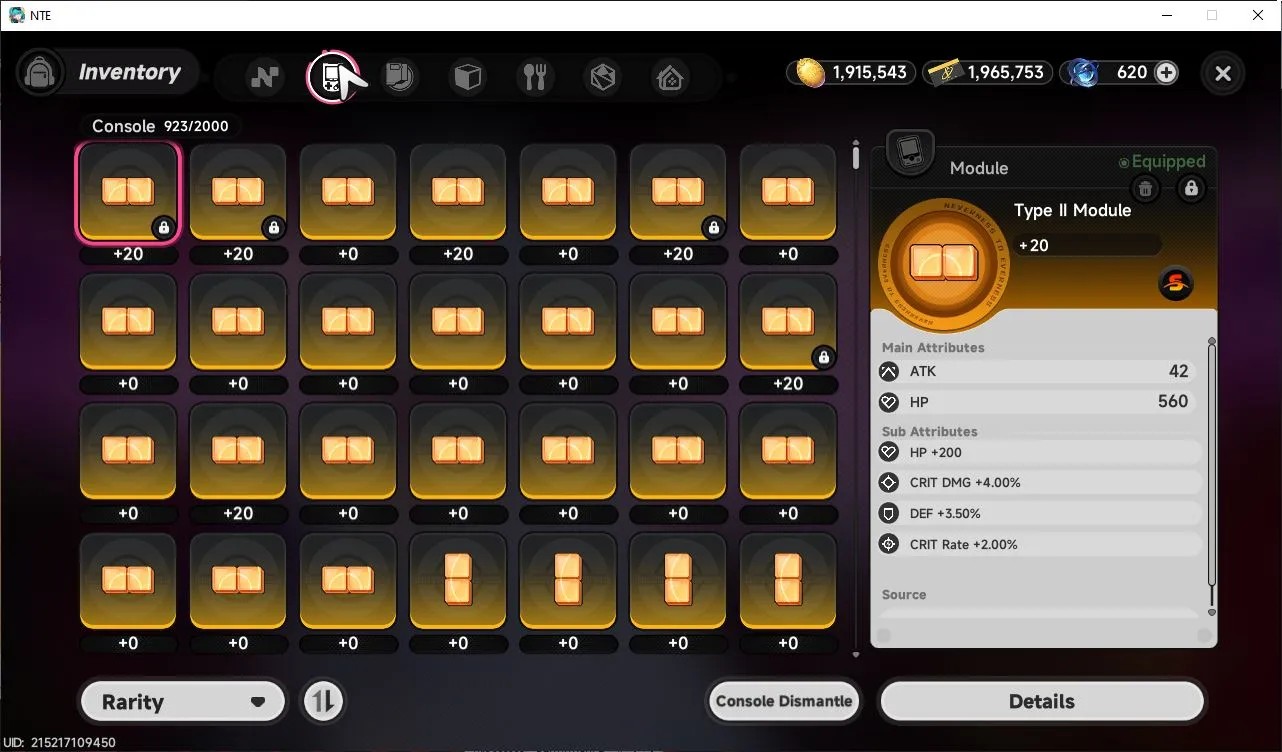Select the sixth locked module in first row
The width and height of the screenshot is (1282, 752).
pyautogui.click(x=678, y=193)
